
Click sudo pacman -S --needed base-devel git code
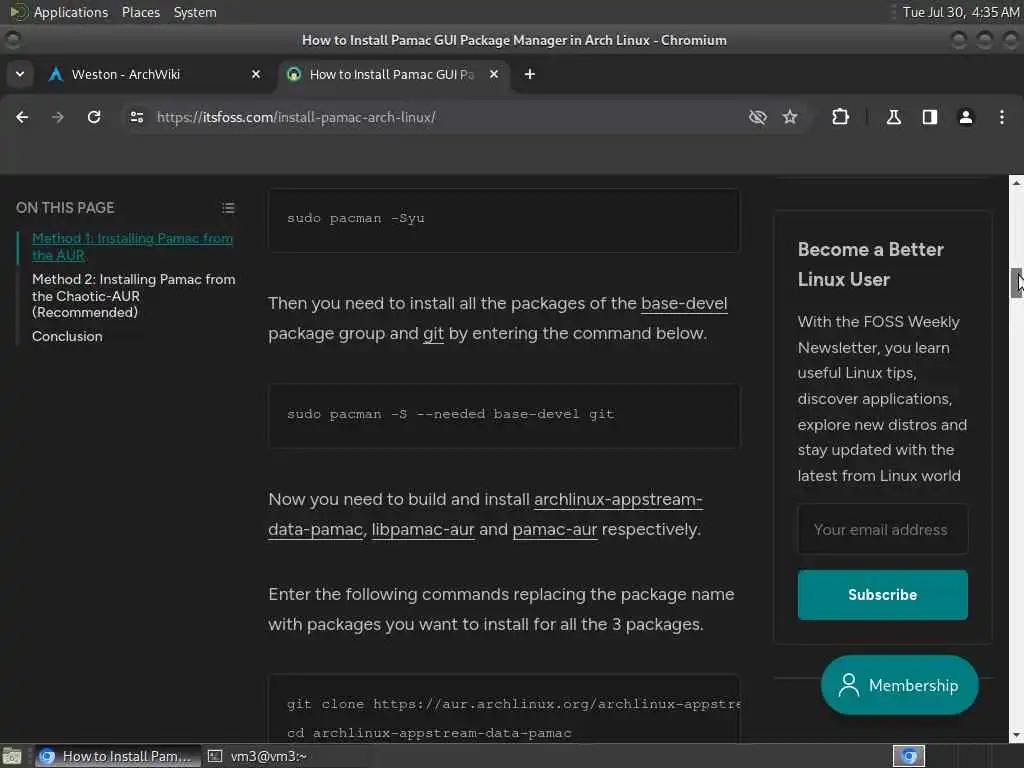[504, 415]
